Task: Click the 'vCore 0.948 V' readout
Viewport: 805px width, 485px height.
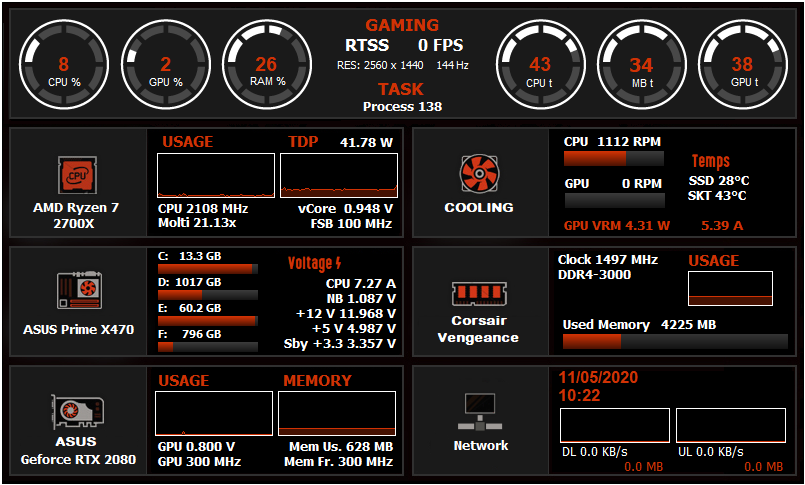Action: tap(346, 209)
